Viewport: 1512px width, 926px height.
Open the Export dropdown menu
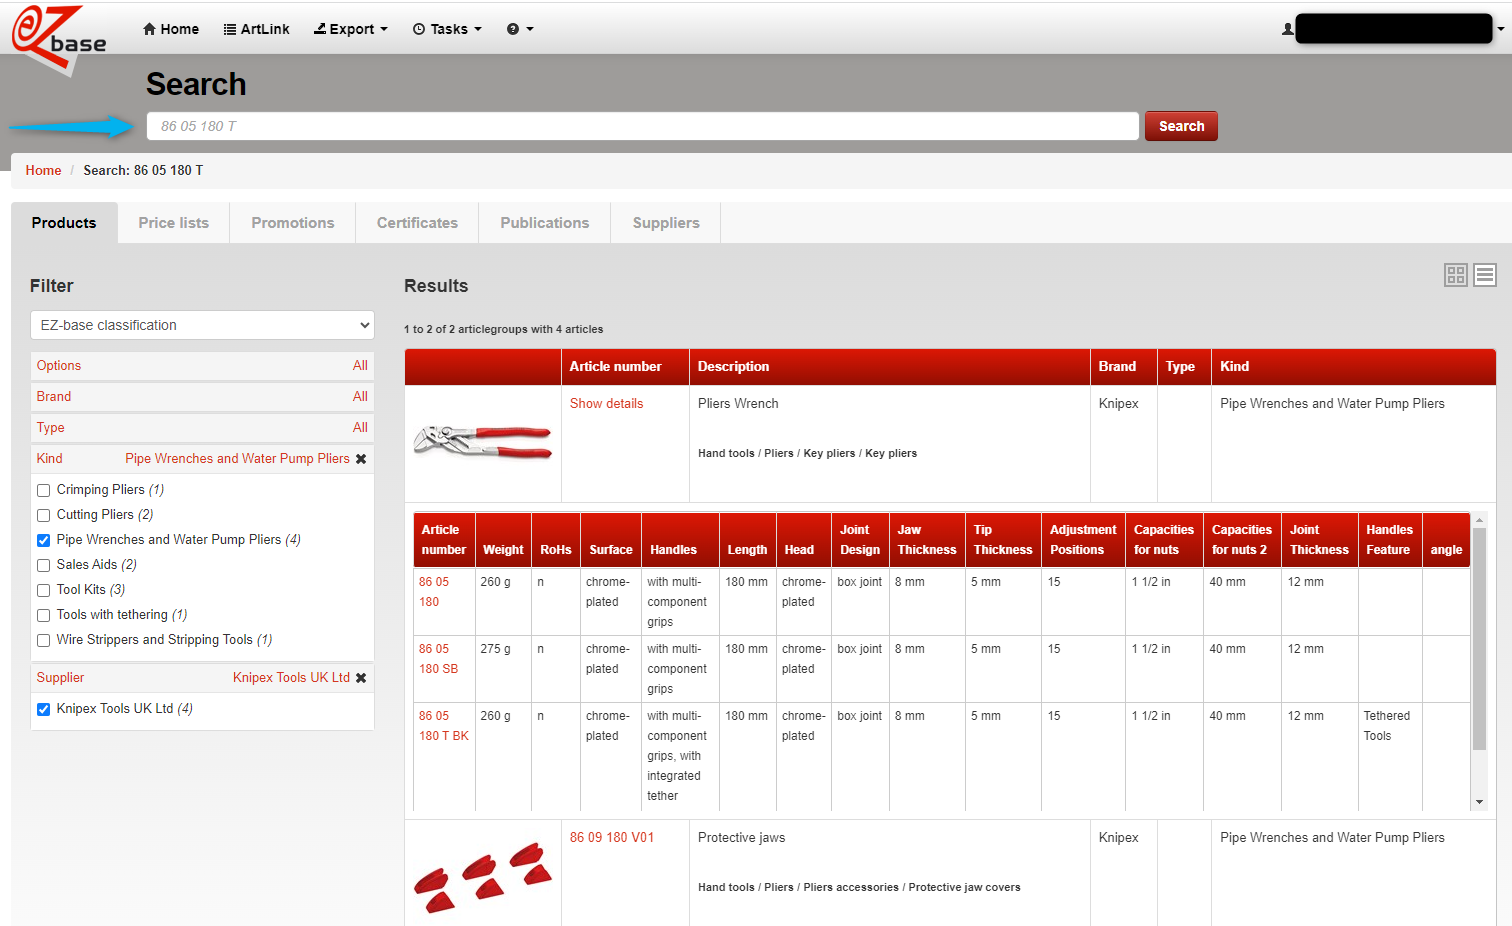(350, 29)
